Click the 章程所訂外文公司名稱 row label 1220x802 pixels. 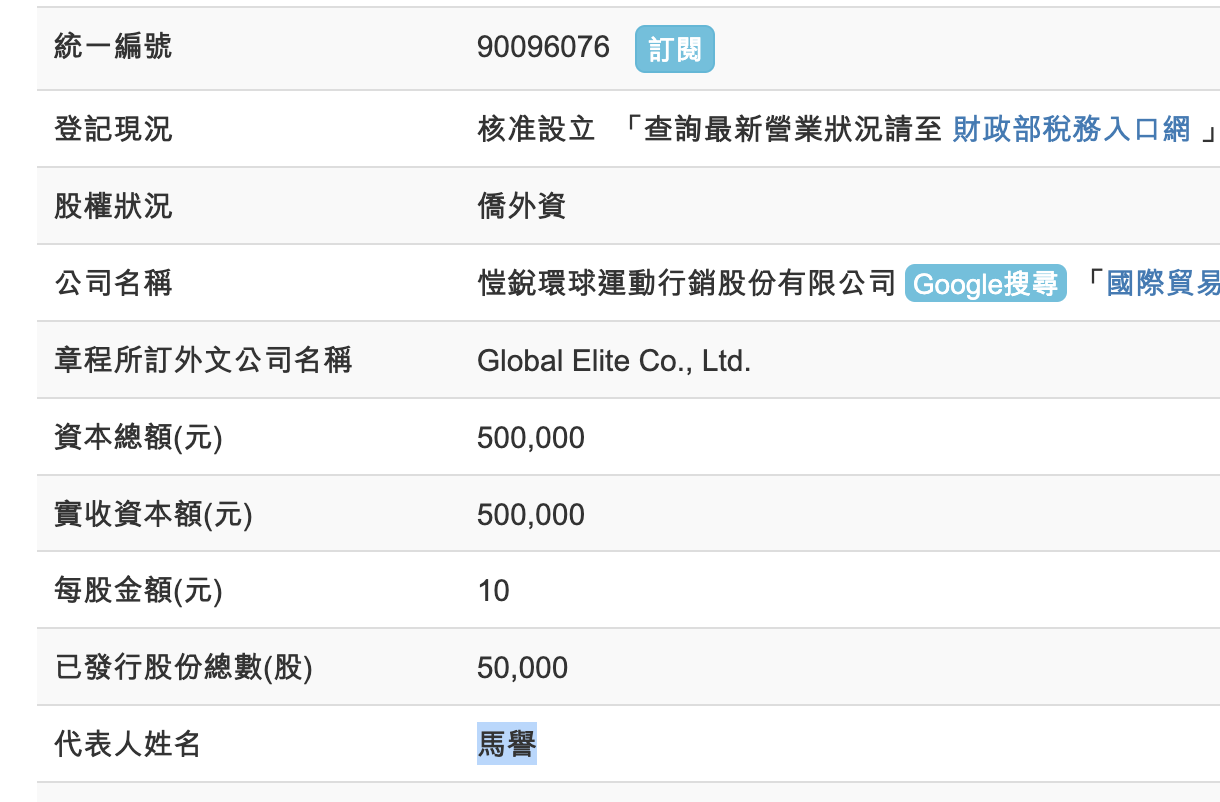click(203, 360)
